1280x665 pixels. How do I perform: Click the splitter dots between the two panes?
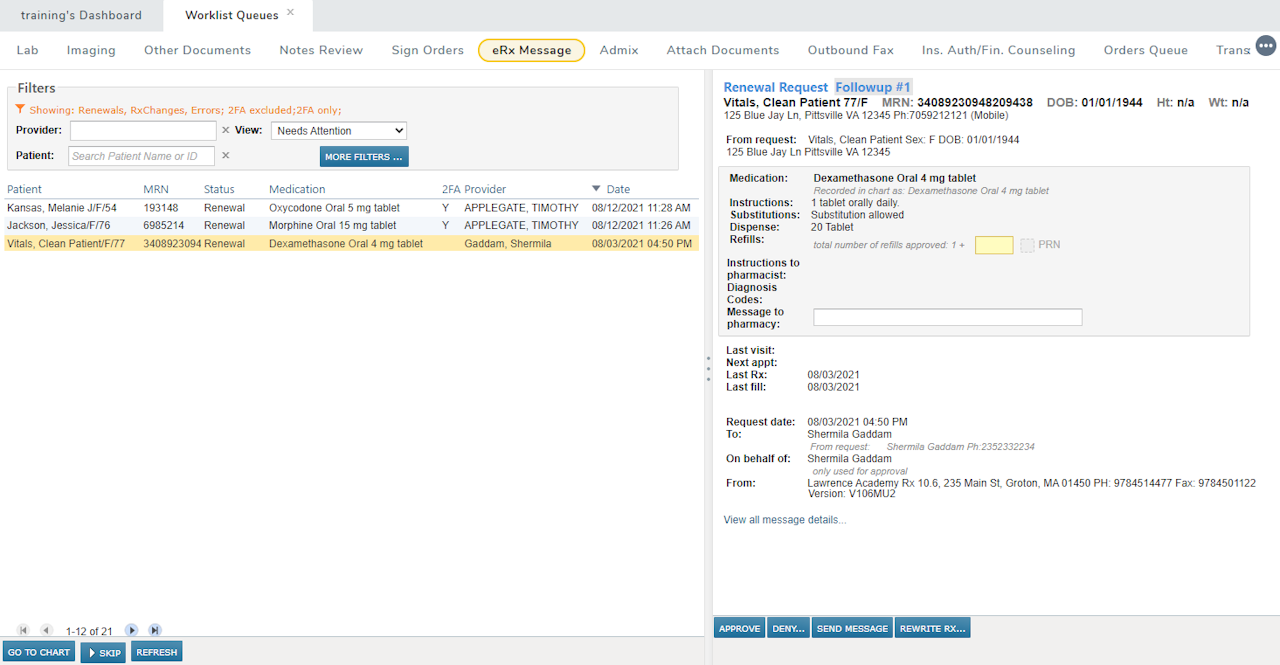tap(708, 370)
